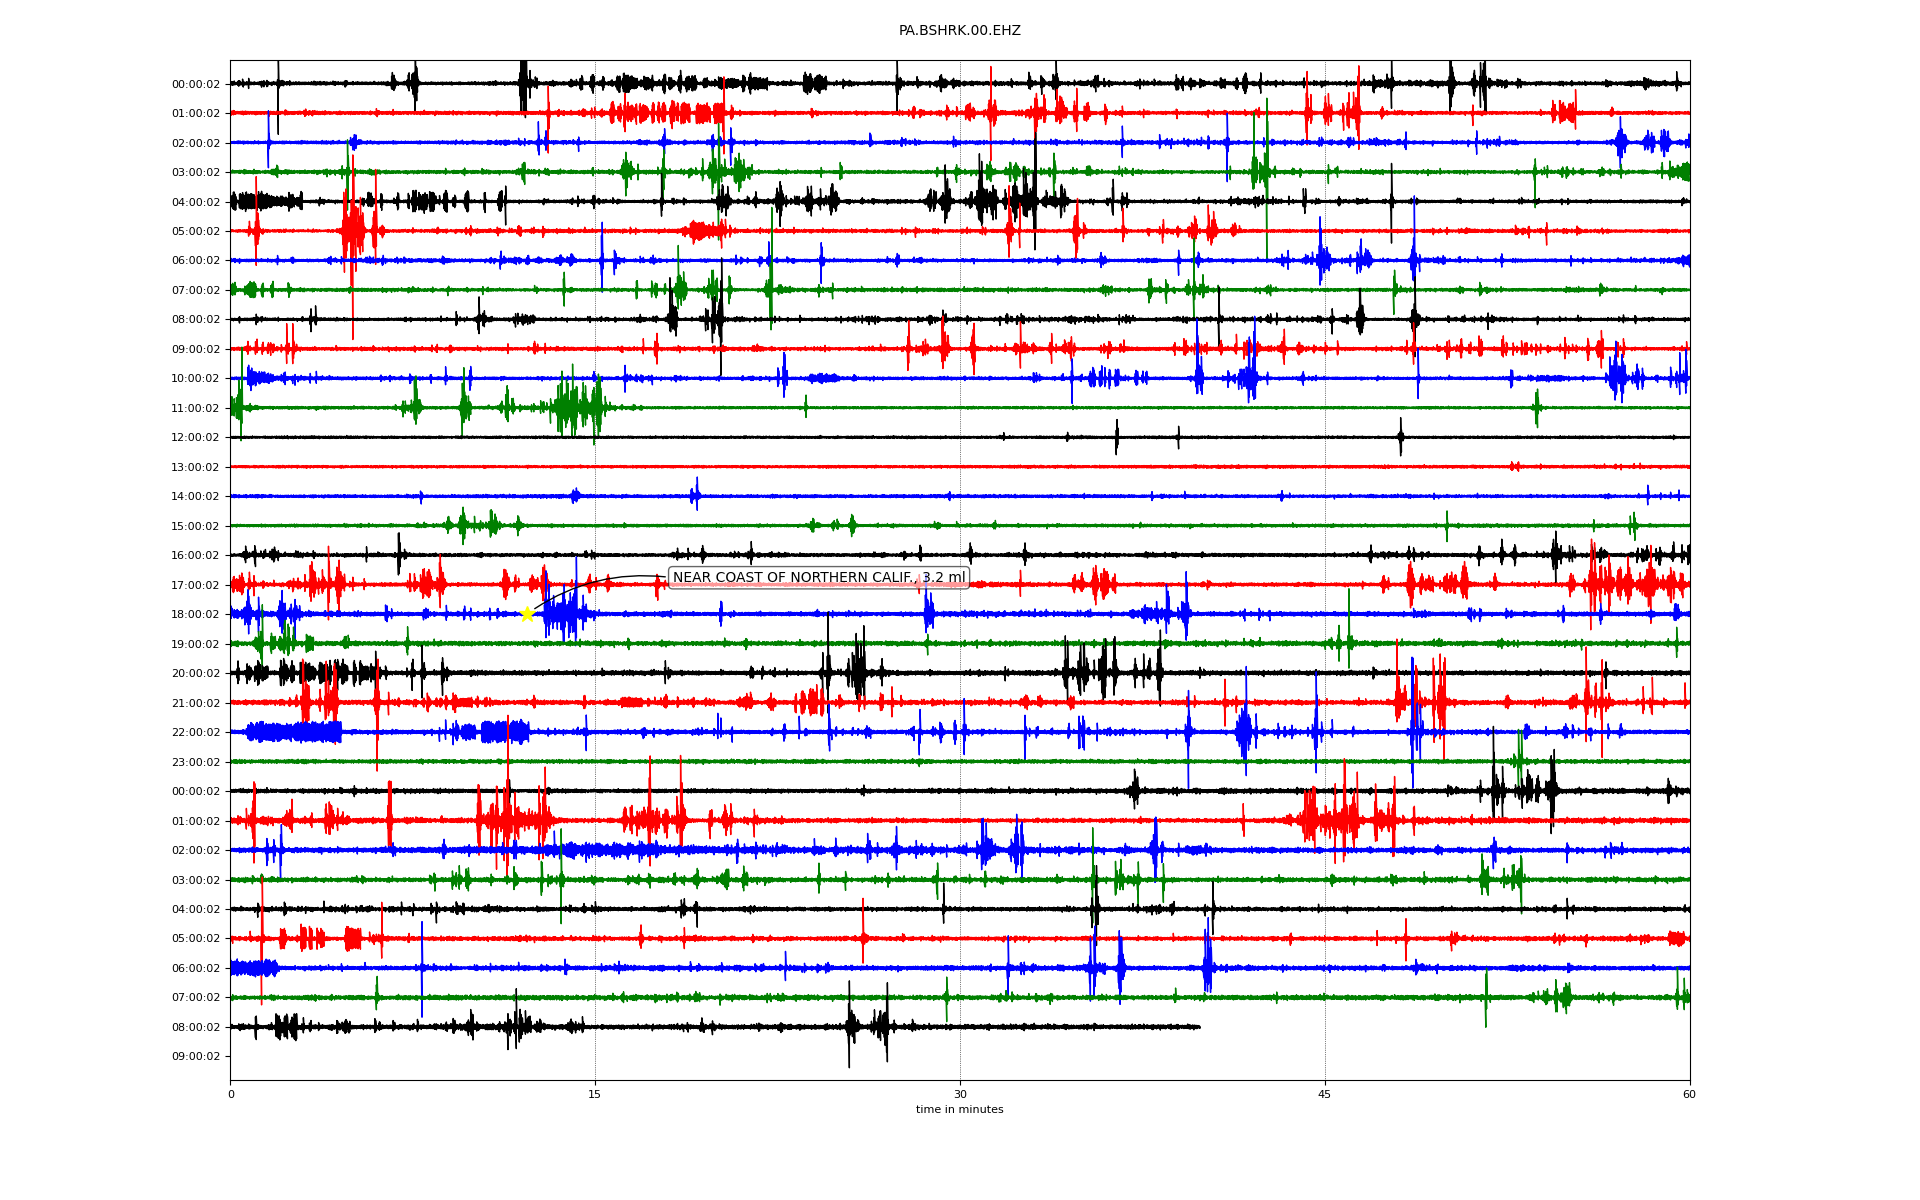This screenshot has height=1200, width=1920.
Task: Click the 16:00:02 time label
Action: [196, 555]
